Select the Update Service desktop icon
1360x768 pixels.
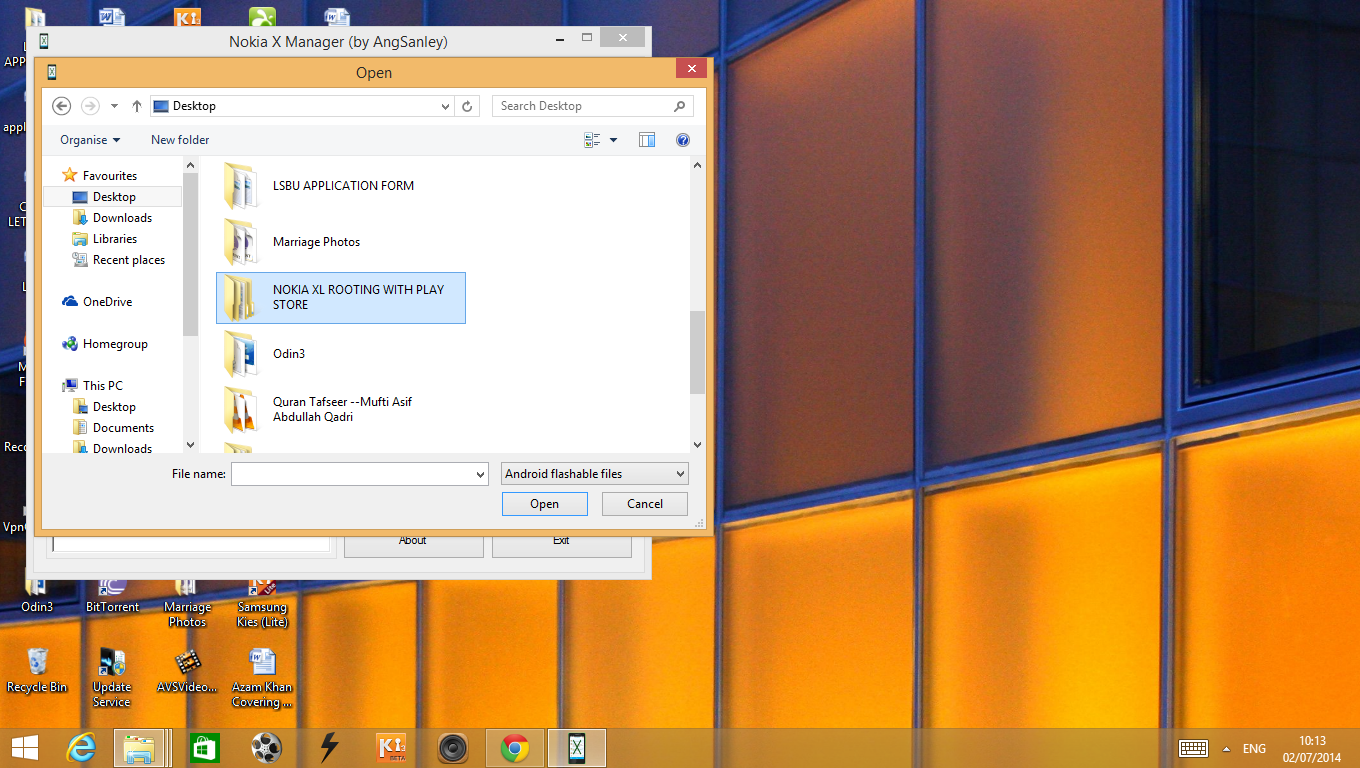click(112, 678)
